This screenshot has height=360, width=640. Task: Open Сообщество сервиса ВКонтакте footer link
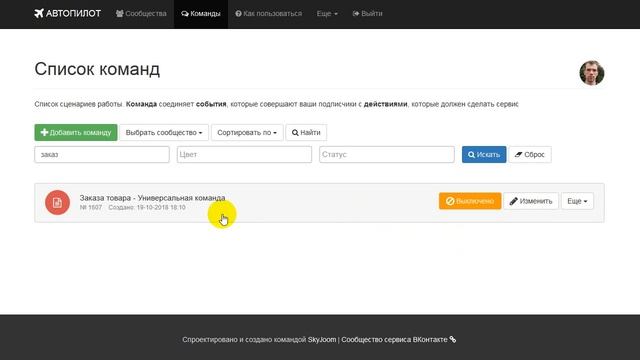click(398, 339)
